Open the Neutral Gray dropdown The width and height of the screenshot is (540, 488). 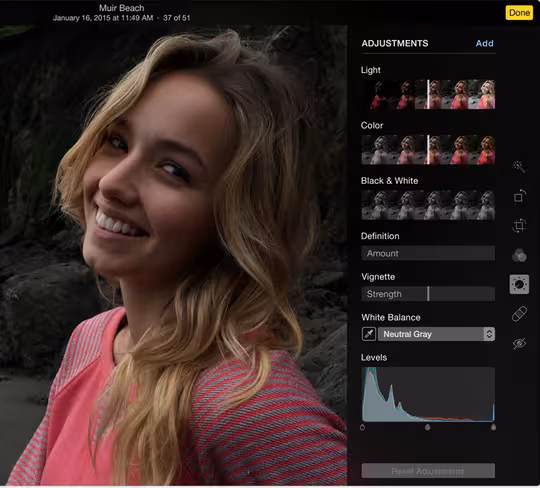(x=436, y=334)
